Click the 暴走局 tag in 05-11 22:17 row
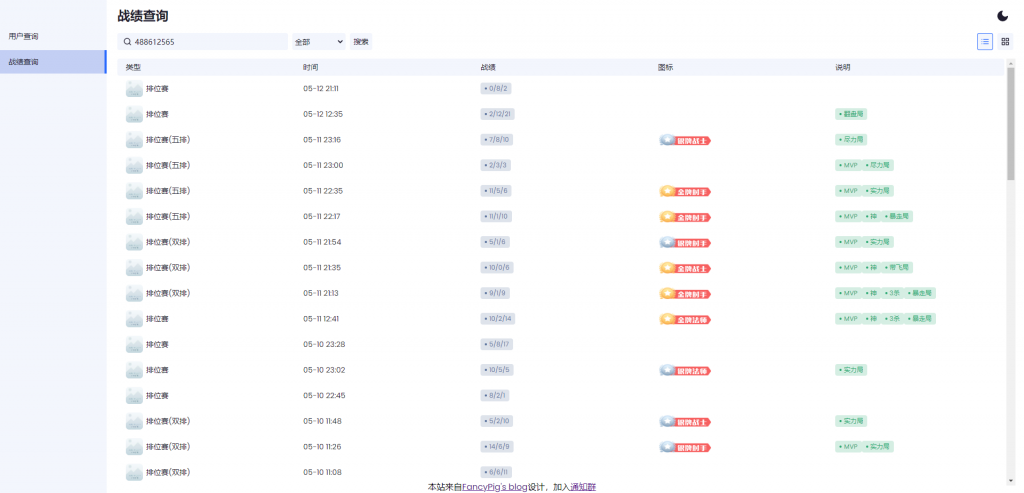The image size is (1024, 493). click(x=897, y=217)
